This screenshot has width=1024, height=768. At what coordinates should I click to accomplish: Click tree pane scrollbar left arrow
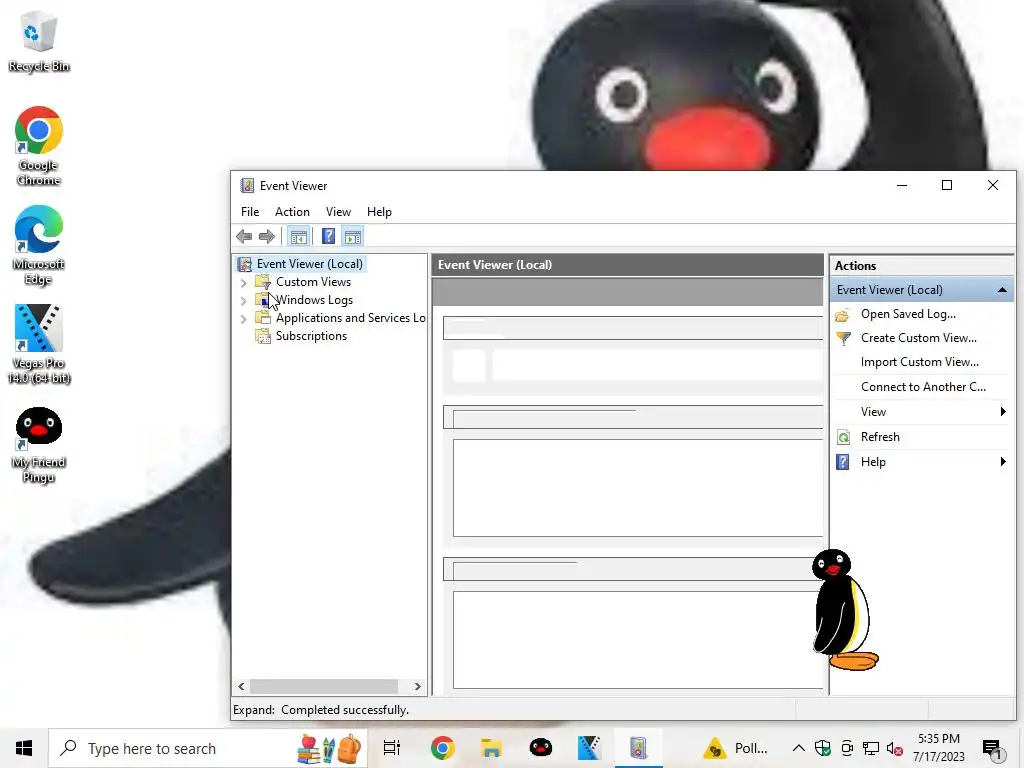point(242,686)
